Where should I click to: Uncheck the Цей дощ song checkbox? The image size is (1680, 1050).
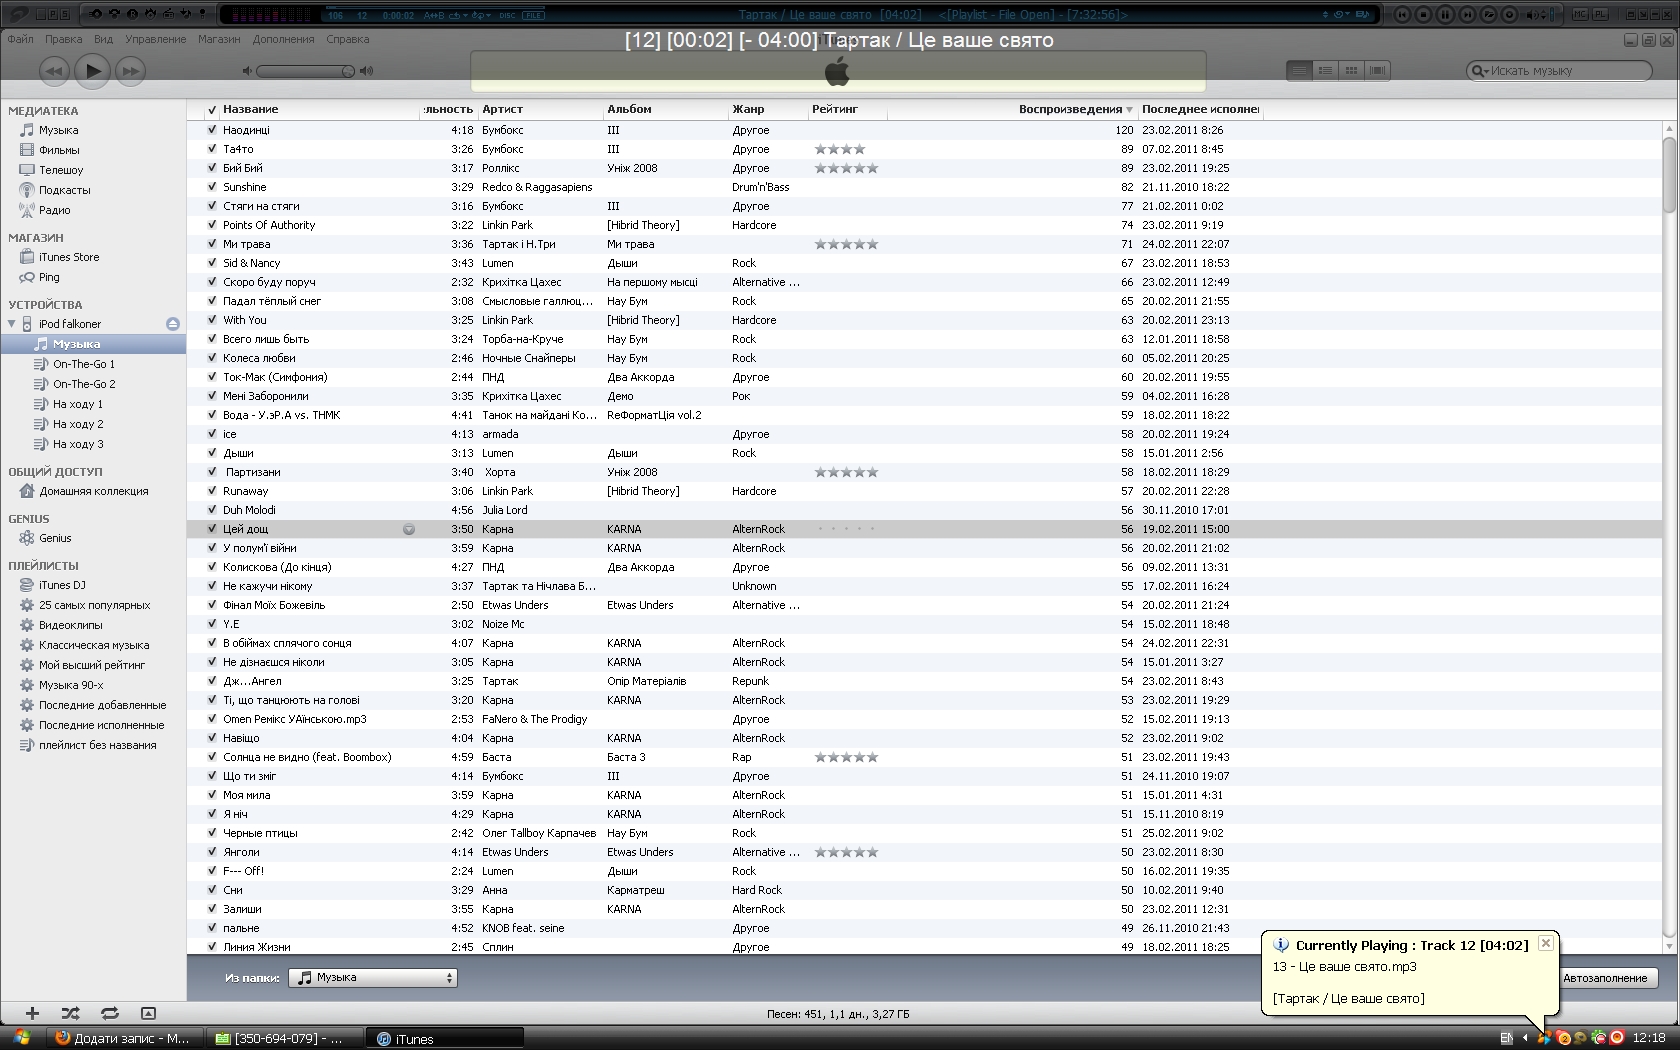tap(212, 529)
